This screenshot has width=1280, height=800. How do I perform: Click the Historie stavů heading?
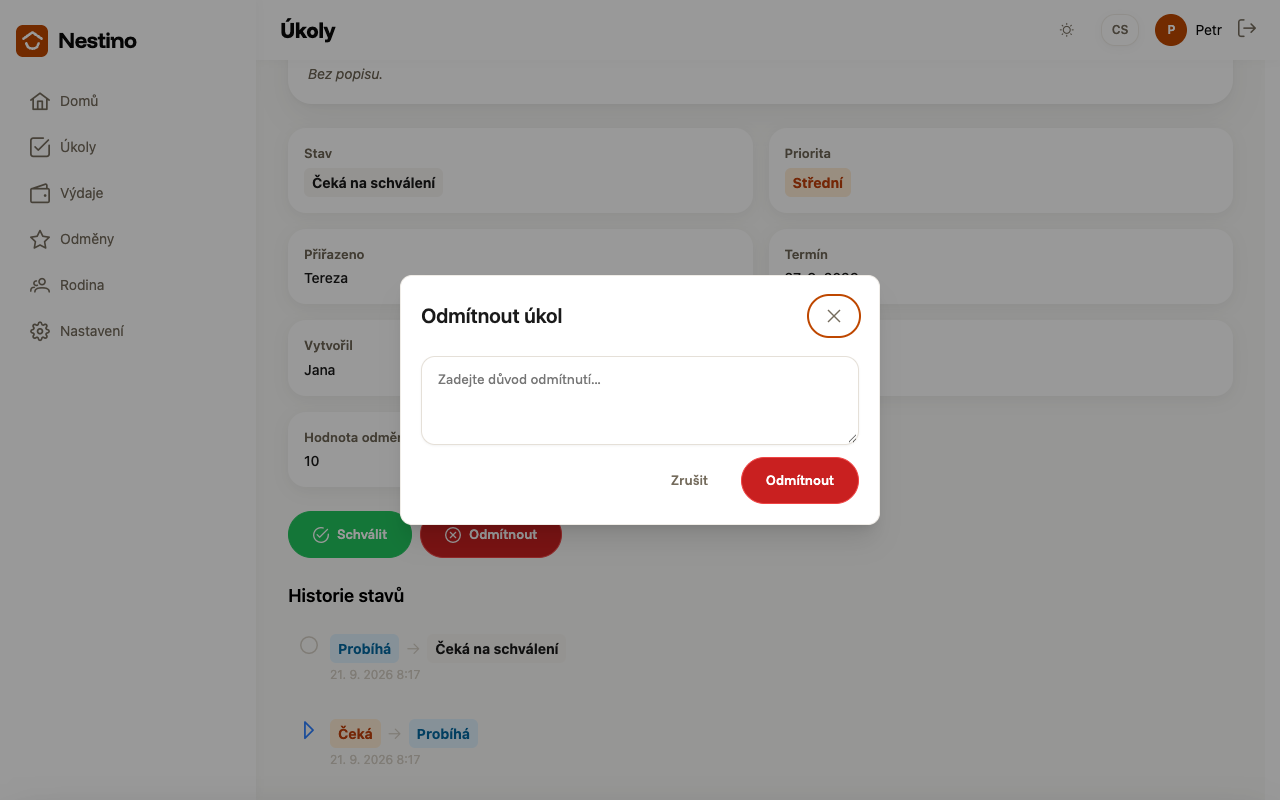click(x=346, y=596)
